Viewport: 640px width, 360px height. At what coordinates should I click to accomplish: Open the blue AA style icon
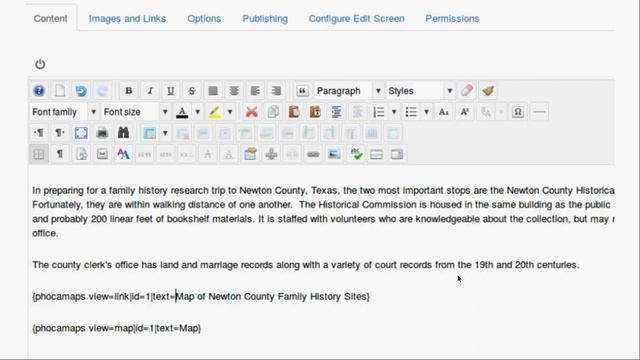[x=123, y=154]
